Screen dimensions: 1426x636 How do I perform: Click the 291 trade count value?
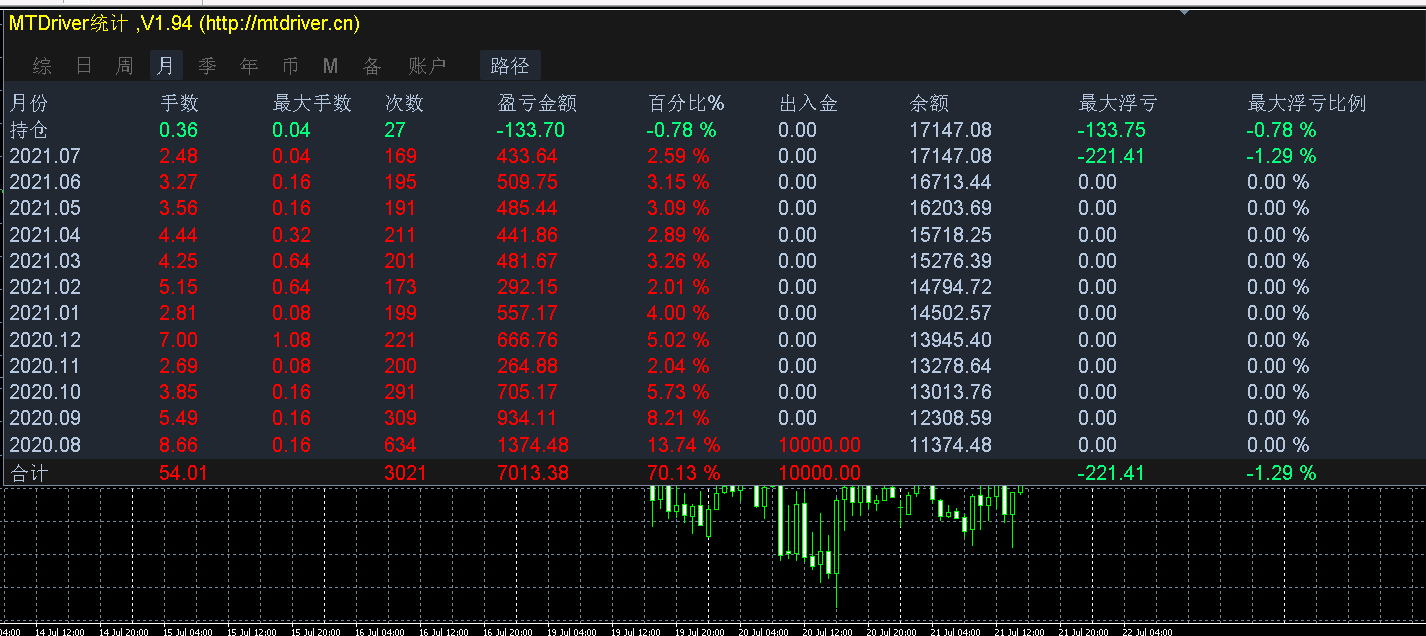[x=401, y=392]
